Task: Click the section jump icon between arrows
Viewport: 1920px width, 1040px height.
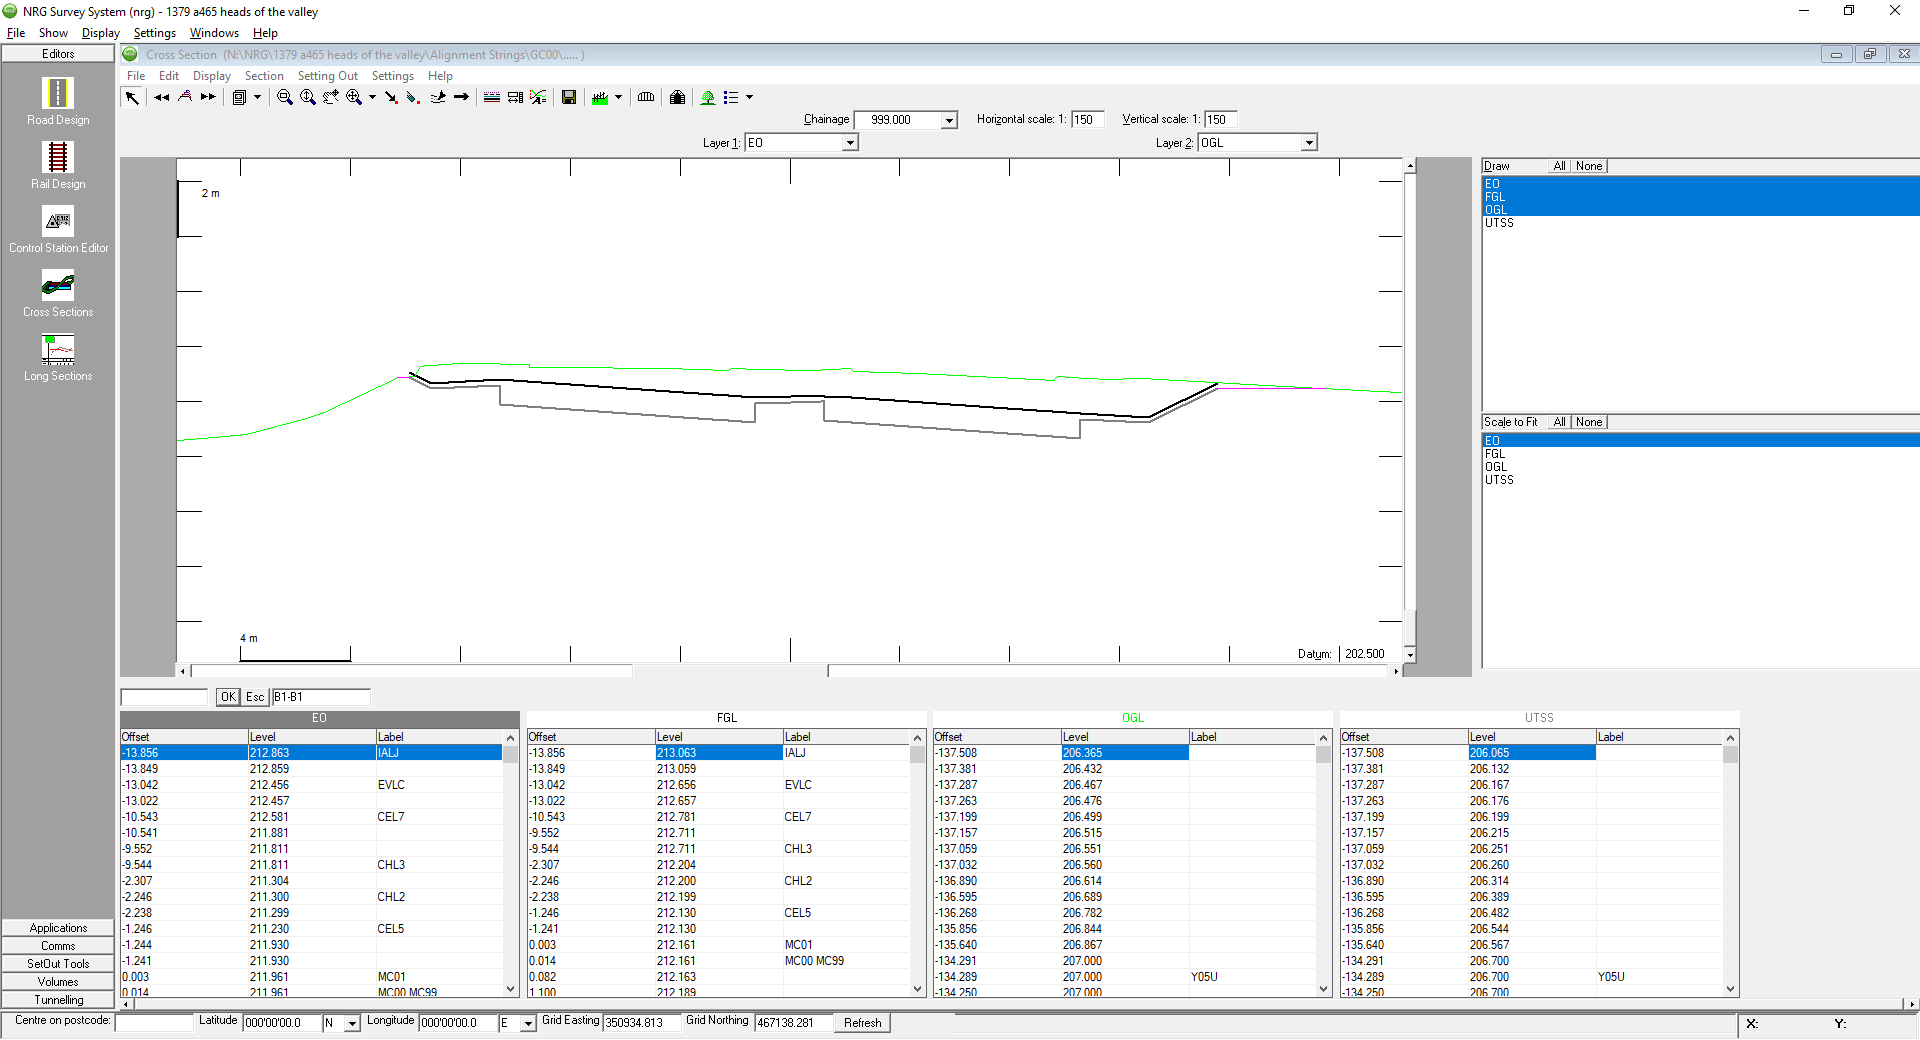Action: (185, 97)
